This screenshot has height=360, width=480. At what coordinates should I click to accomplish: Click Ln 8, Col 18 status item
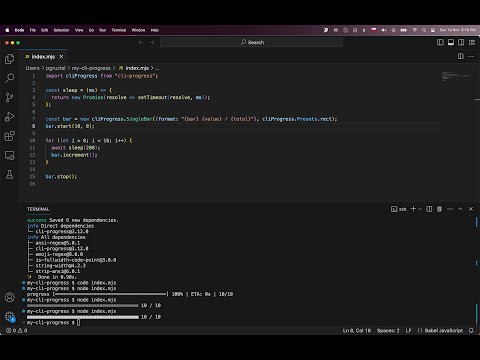click(x=357, y=331)
